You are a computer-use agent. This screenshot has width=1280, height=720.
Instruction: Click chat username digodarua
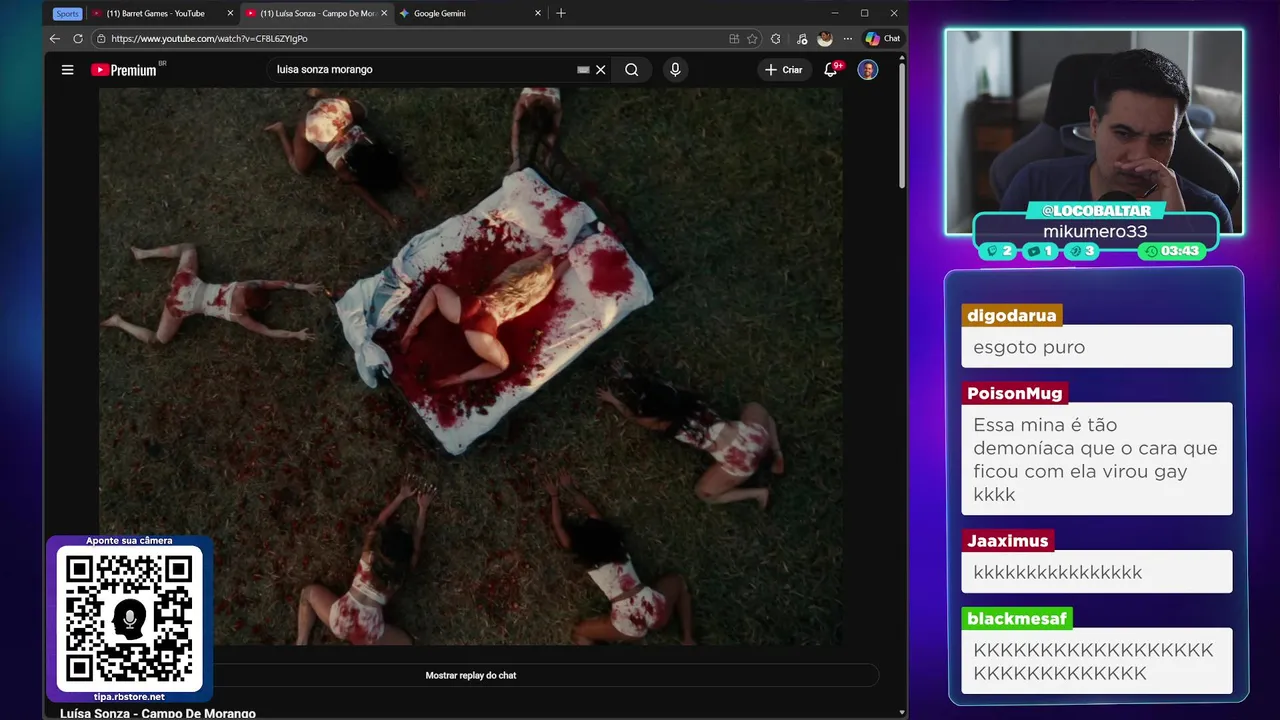(x=1011, y=316)
